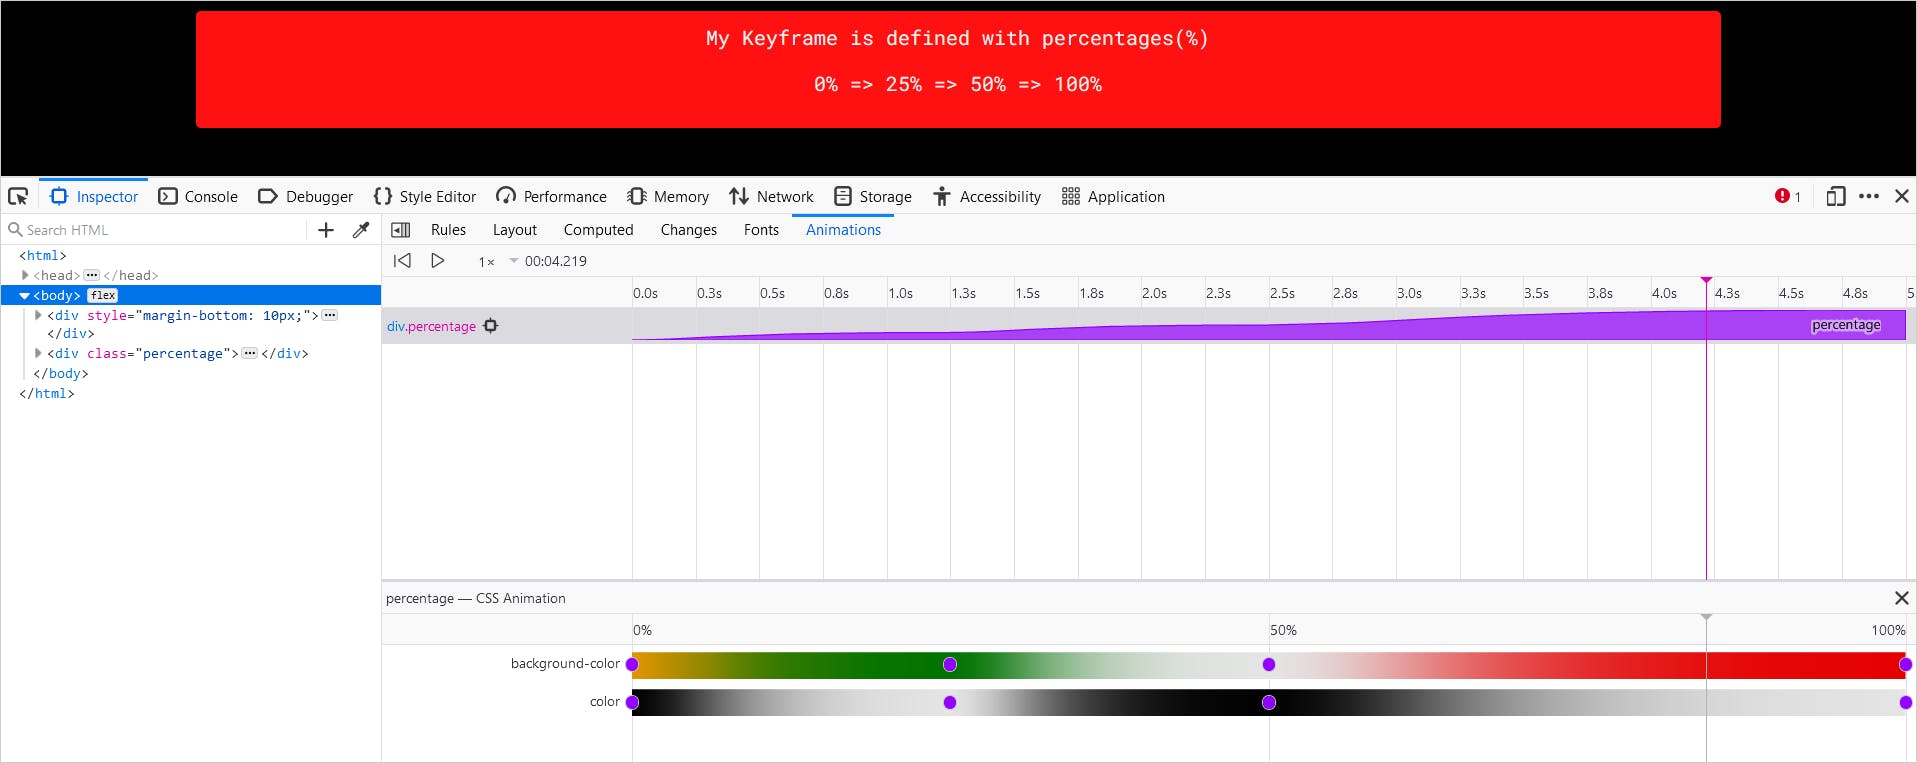Open the Style Editor panel
Screen dimensions: 1917x763
coord(425,196)
